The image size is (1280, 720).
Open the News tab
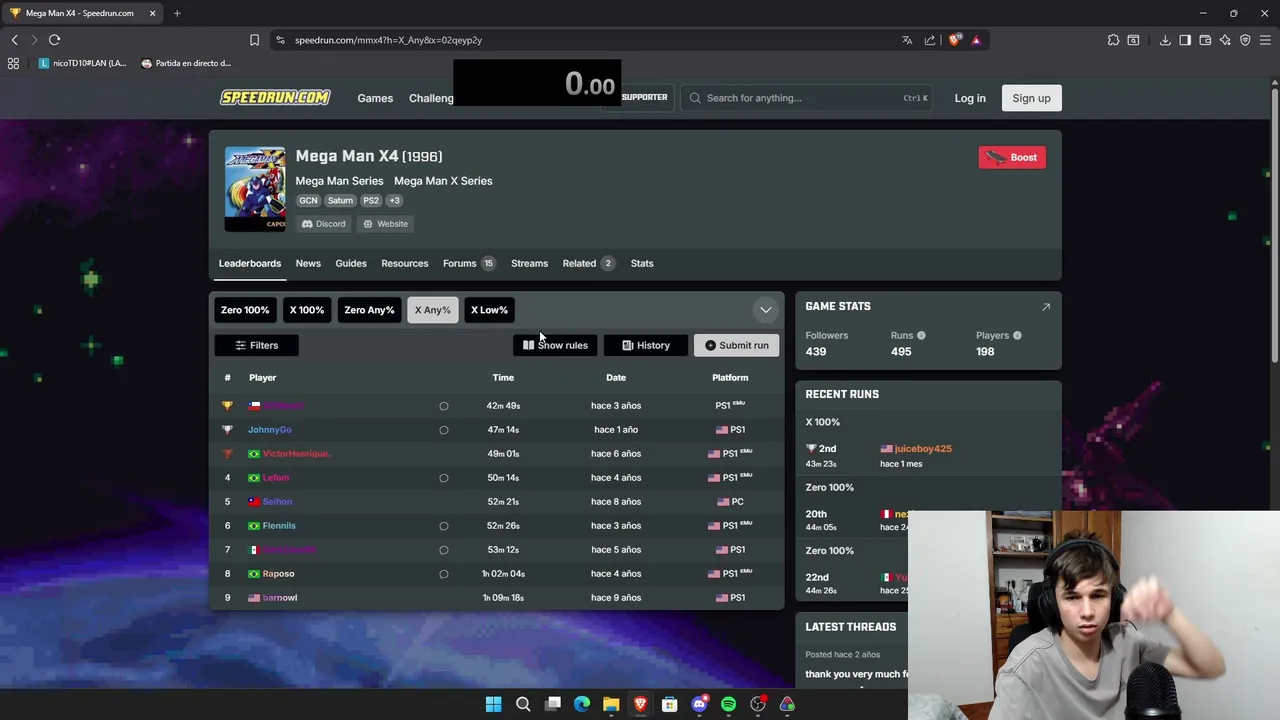(308, 263)
